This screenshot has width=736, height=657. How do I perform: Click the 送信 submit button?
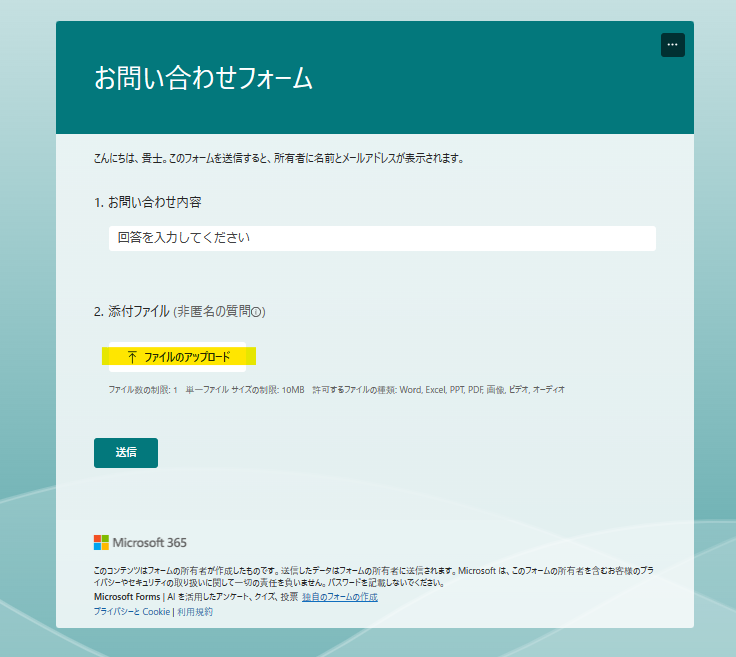point(126,453)
